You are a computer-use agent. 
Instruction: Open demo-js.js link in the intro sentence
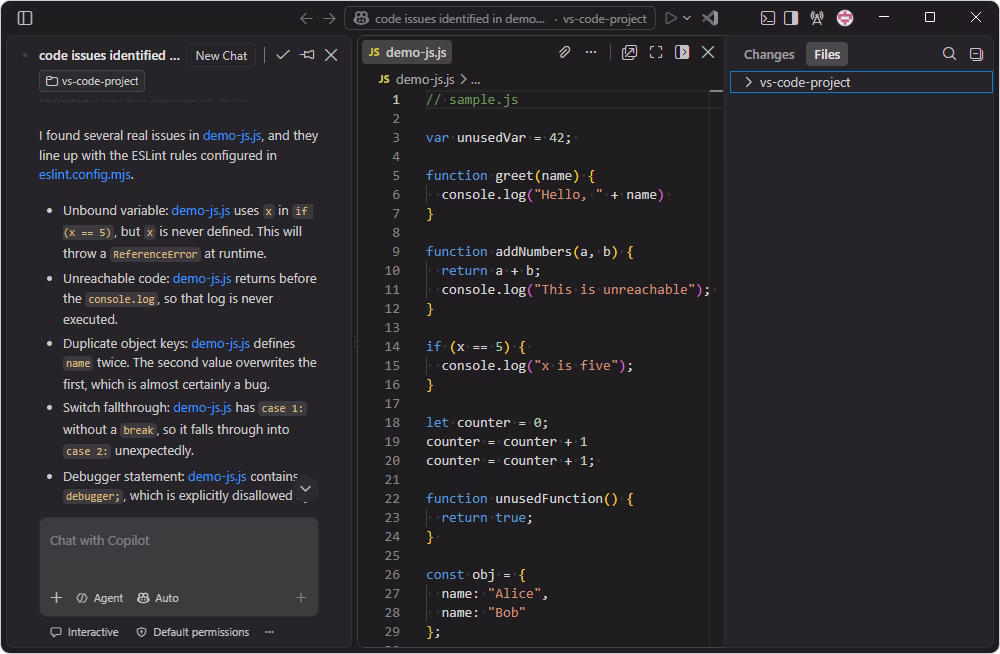click(x=232, y=135)
